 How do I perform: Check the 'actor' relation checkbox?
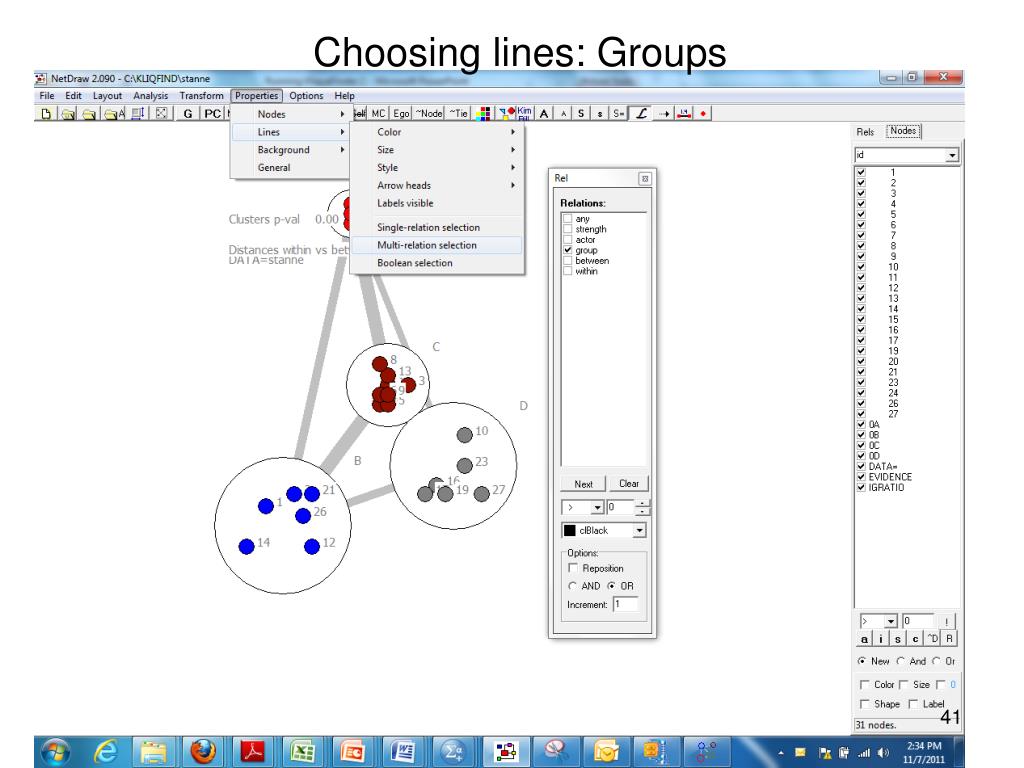568,240
